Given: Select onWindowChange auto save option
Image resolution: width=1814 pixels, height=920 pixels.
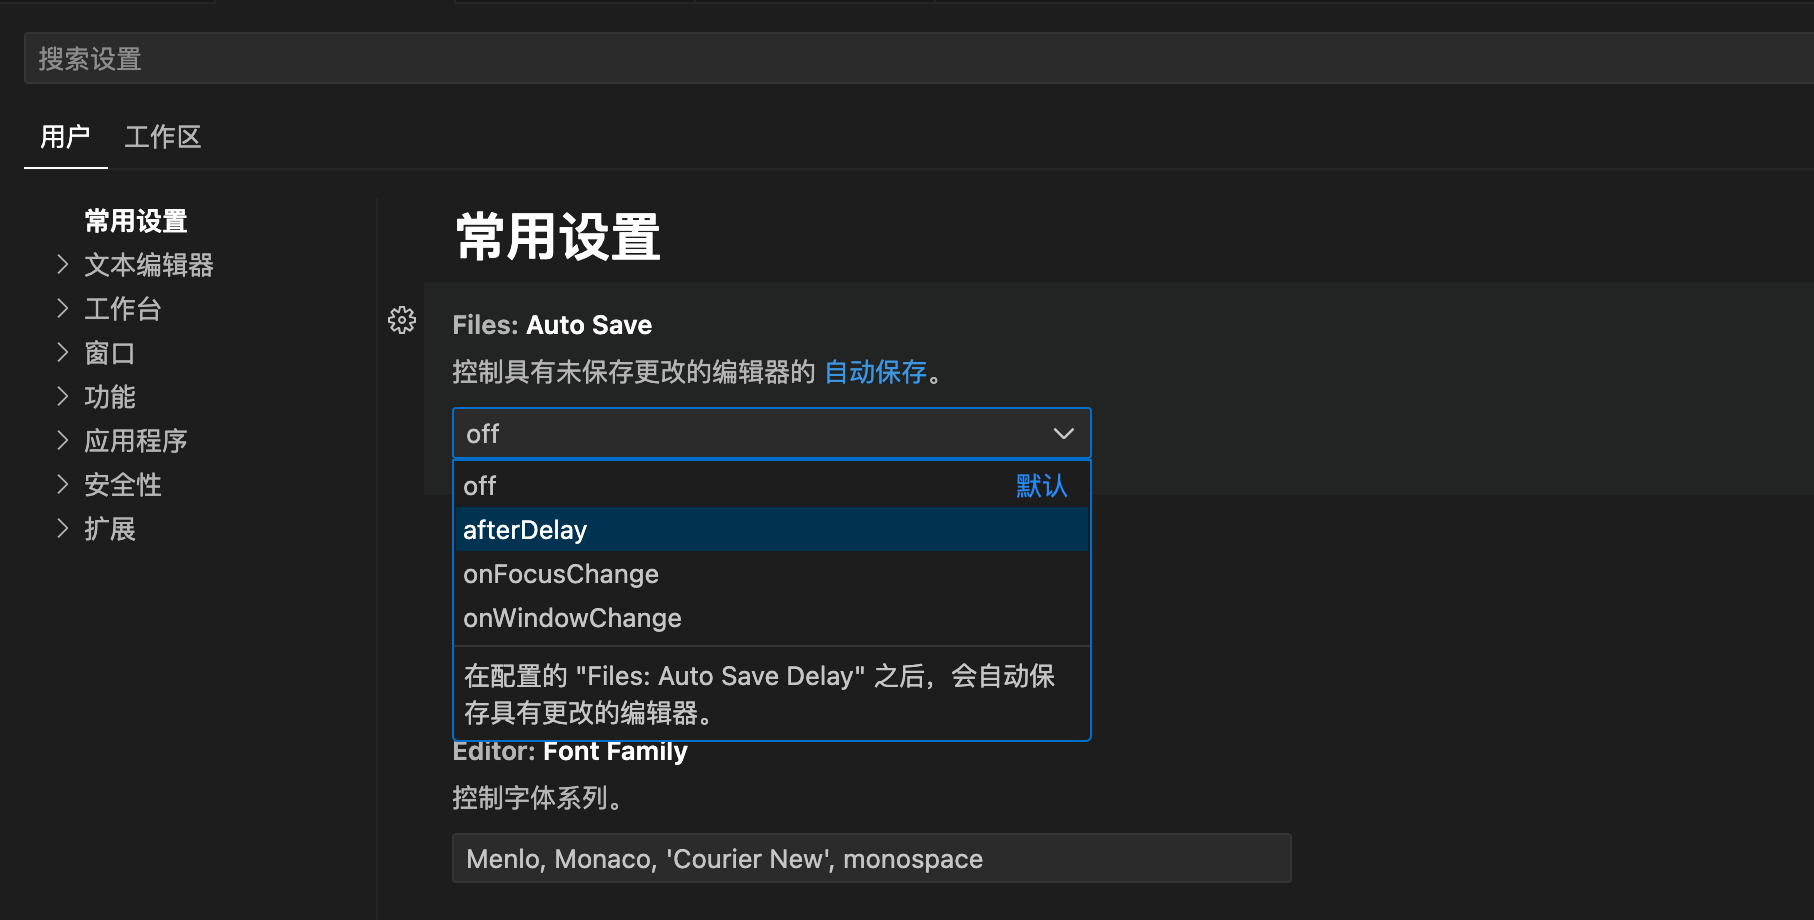Looking at the screenshot, I should pyautogui.click(x=572, y=618).
